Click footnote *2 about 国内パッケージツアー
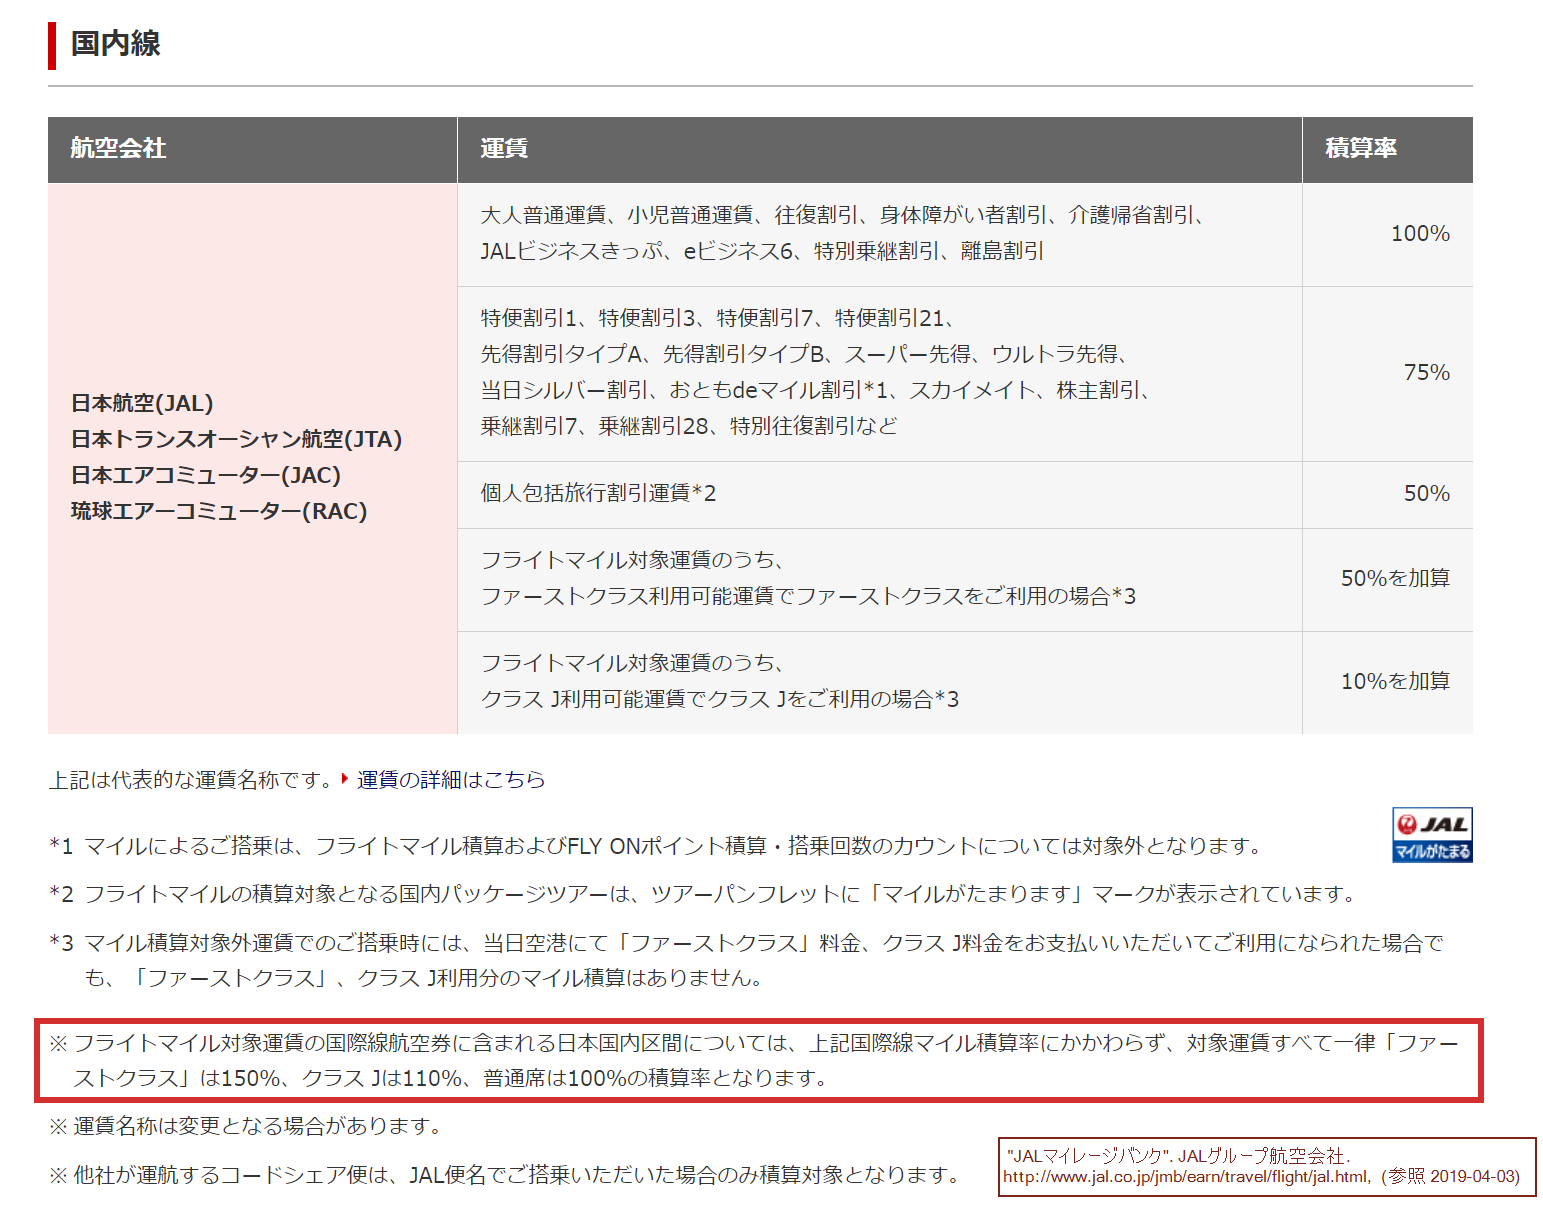Viewport: 1543px width, 1209px height. click(704, 894)
